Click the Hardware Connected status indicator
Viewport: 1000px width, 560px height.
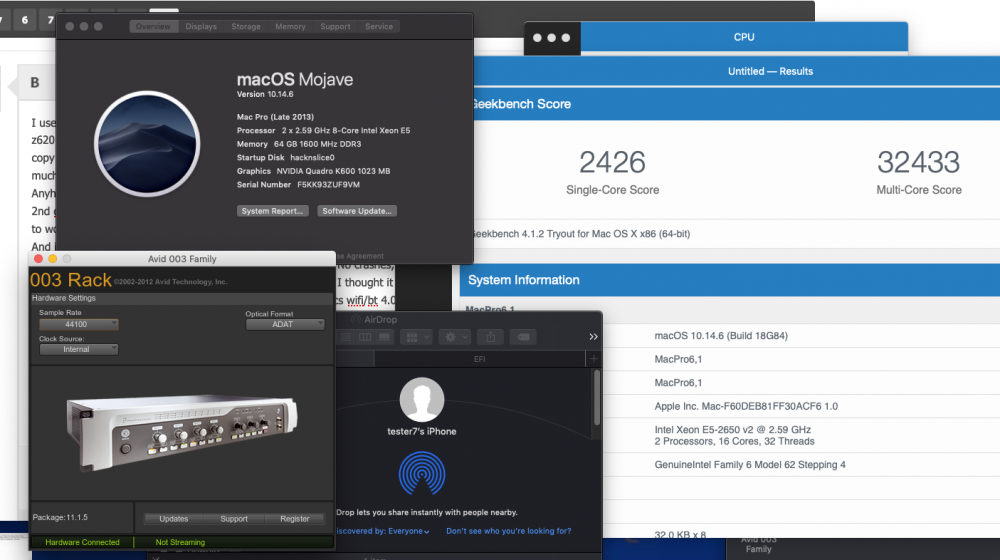(x=82, y=542)
